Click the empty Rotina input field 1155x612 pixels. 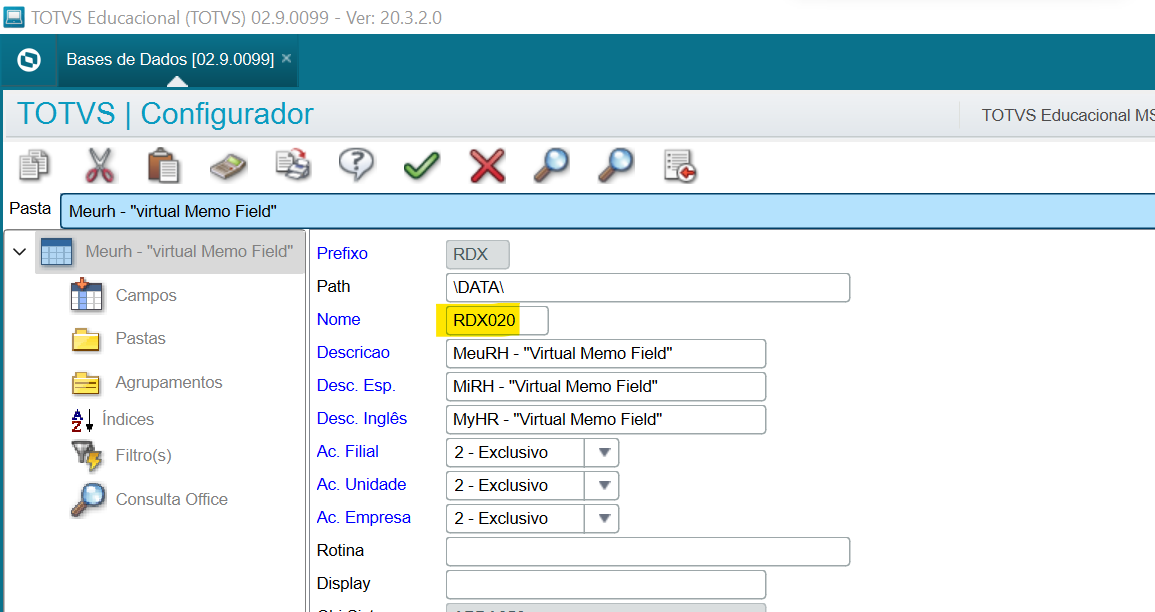(x=647, y=552)
